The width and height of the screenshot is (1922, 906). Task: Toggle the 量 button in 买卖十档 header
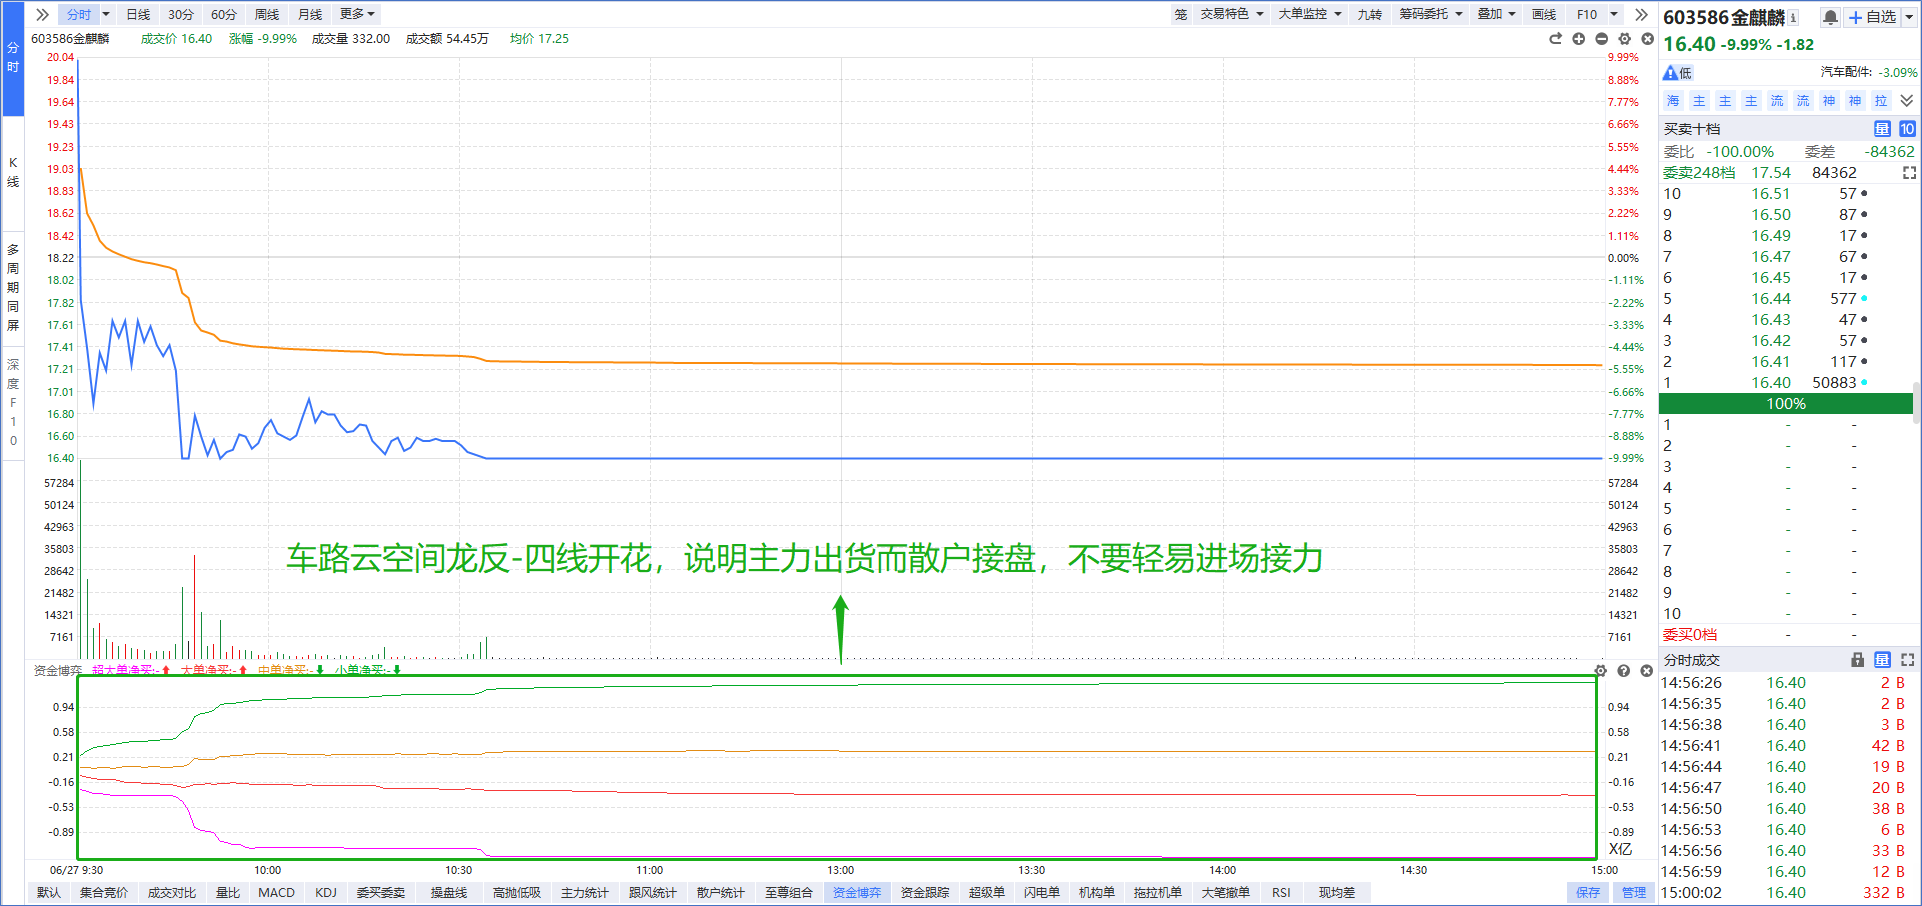pyautogui.click(x=1881, y=129)
